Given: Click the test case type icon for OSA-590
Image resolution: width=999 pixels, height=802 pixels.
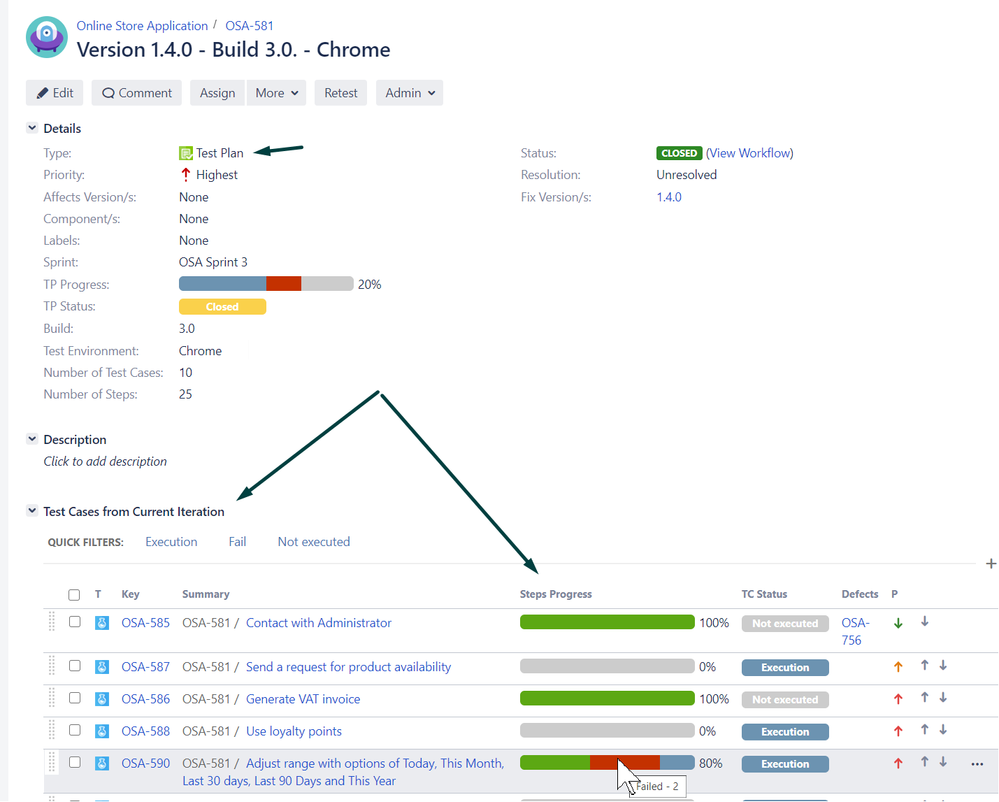Looking at the screenshot, I should (102, 763).
